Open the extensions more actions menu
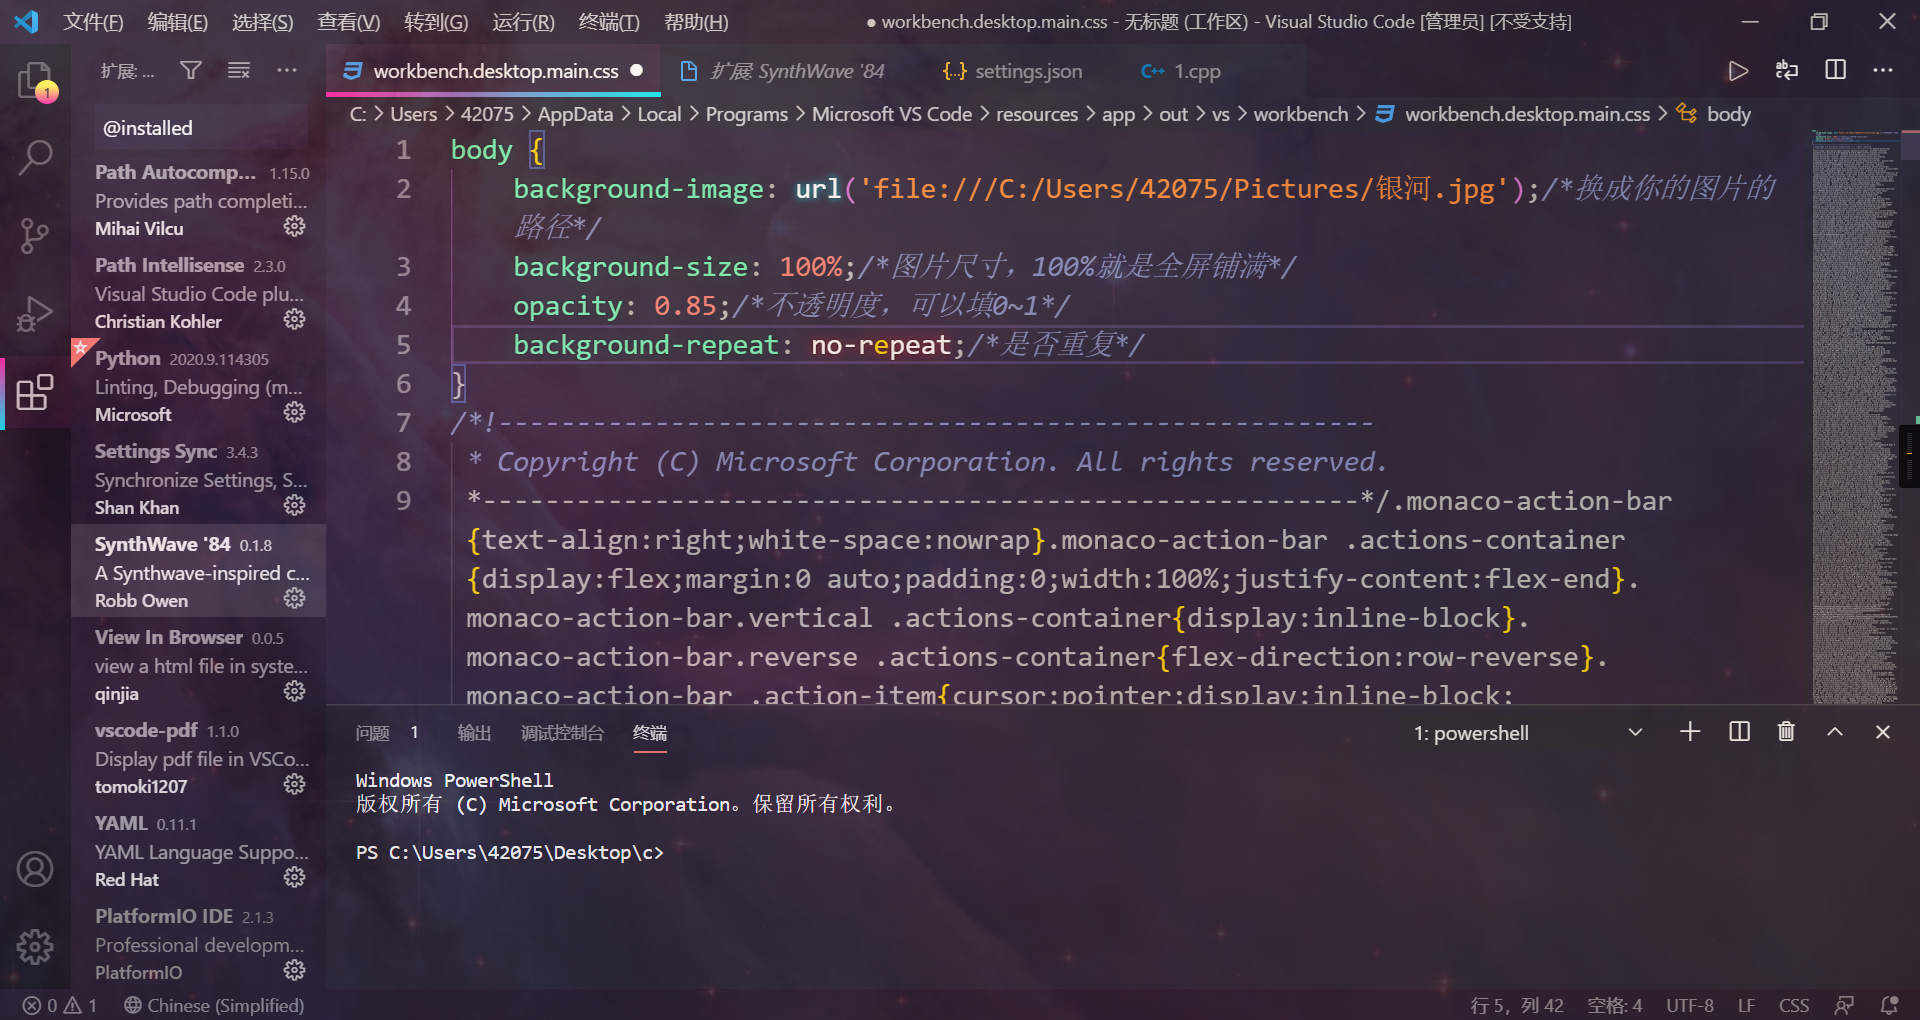This screenshot has height=1020, width=1920. (287, 70)
